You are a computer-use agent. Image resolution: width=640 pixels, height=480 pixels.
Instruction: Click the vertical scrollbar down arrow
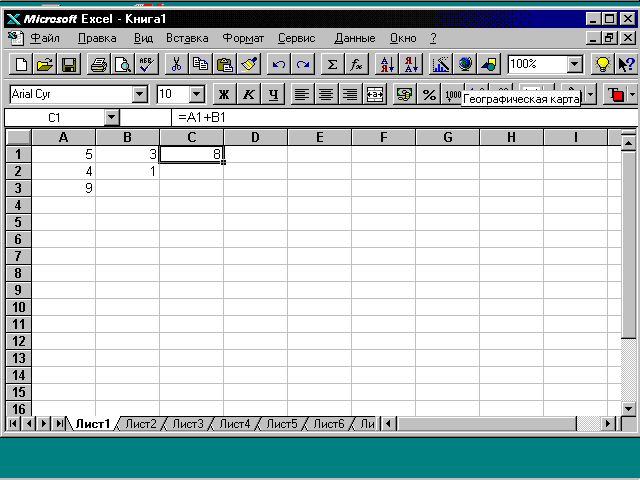(x=629, y=408)
